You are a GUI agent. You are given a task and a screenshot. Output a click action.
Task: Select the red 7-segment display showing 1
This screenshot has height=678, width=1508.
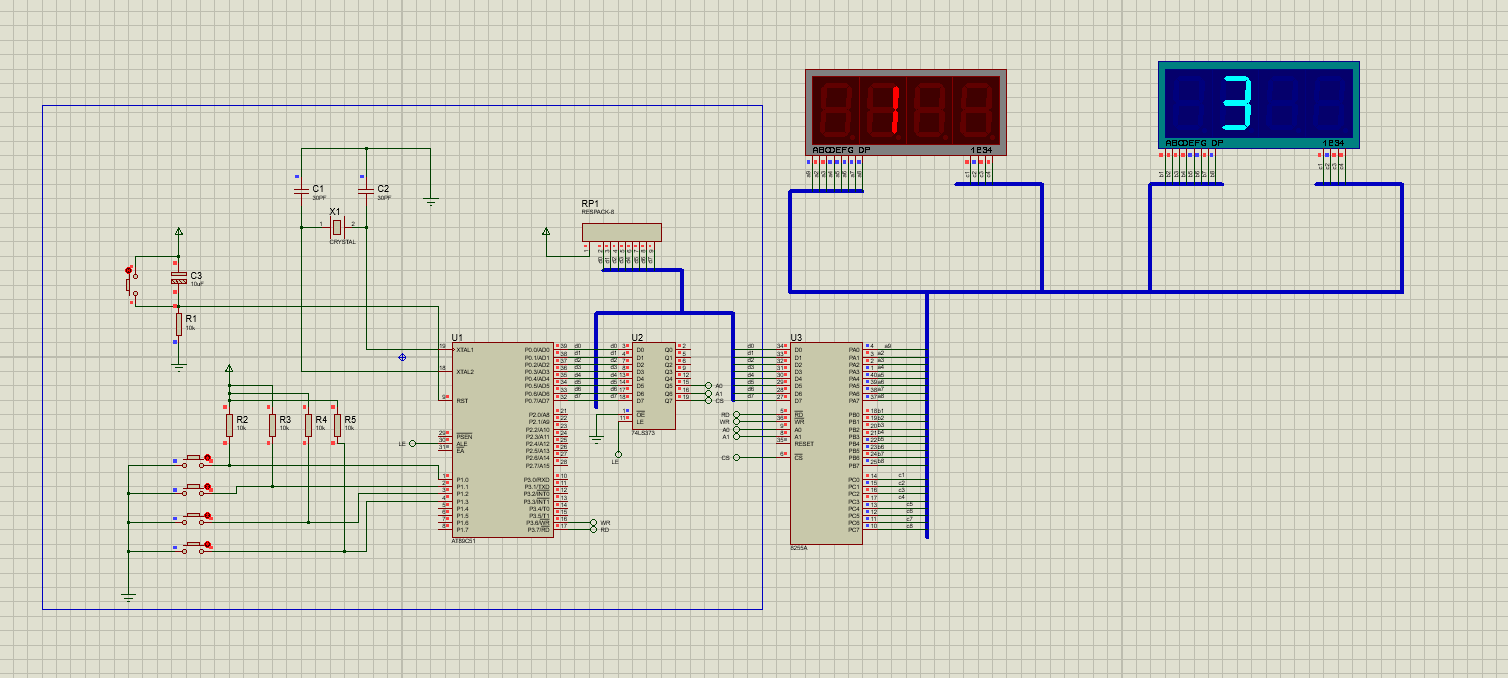point(906,113)
